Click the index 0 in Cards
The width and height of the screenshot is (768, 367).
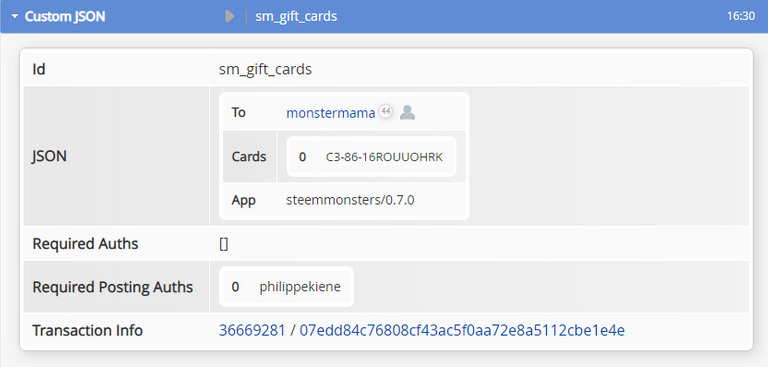tap(302, 157)
